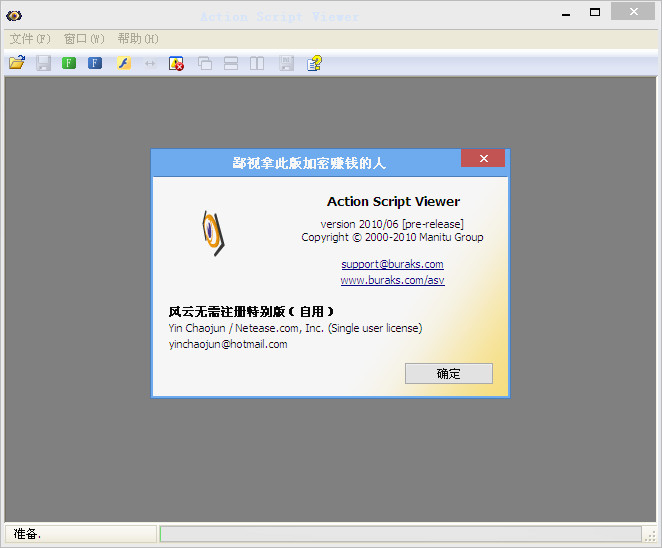Screen dimensions: 662x548
Task: Click the green F toolbar icon
Action: coord(69,63)
